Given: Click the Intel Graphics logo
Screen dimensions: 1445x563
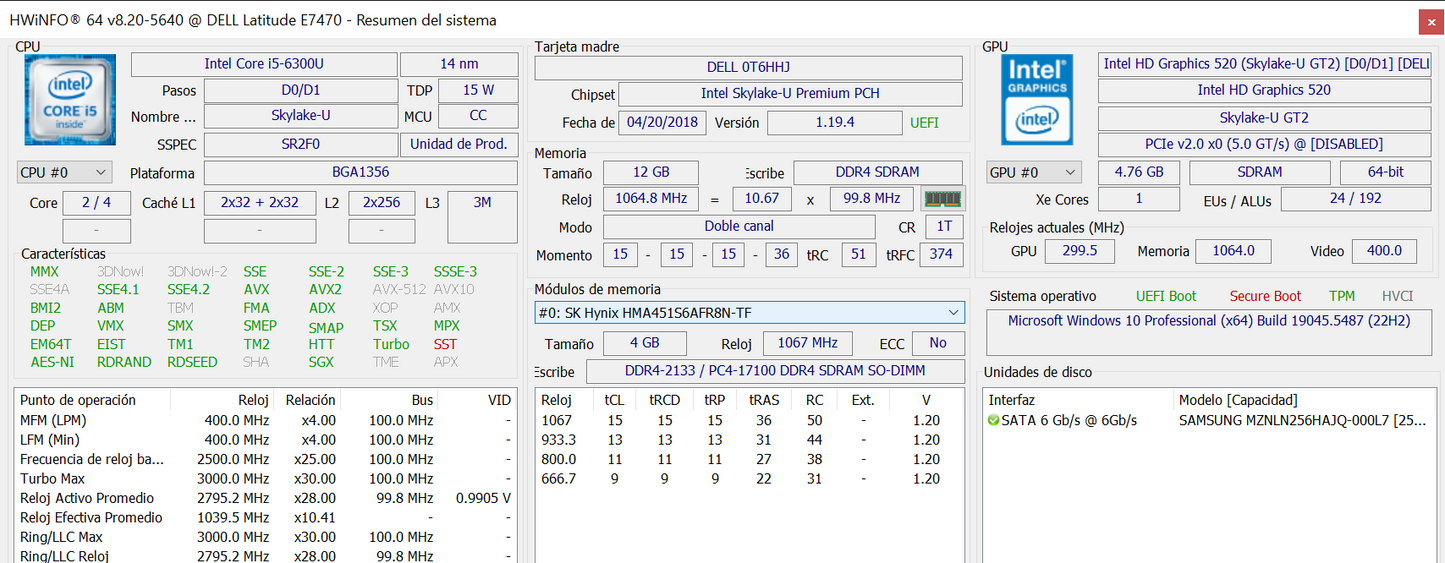Looking at the screenshot, I should pos(1037,99).
